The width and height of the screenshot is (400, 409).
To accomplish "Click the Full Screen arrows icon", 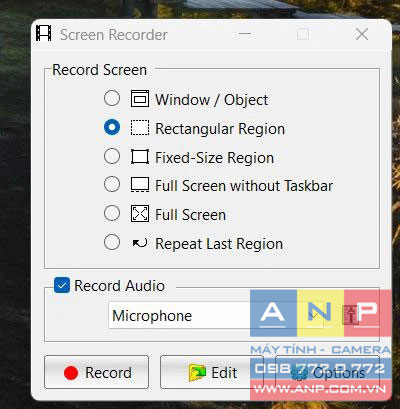I will pos(140,214).
